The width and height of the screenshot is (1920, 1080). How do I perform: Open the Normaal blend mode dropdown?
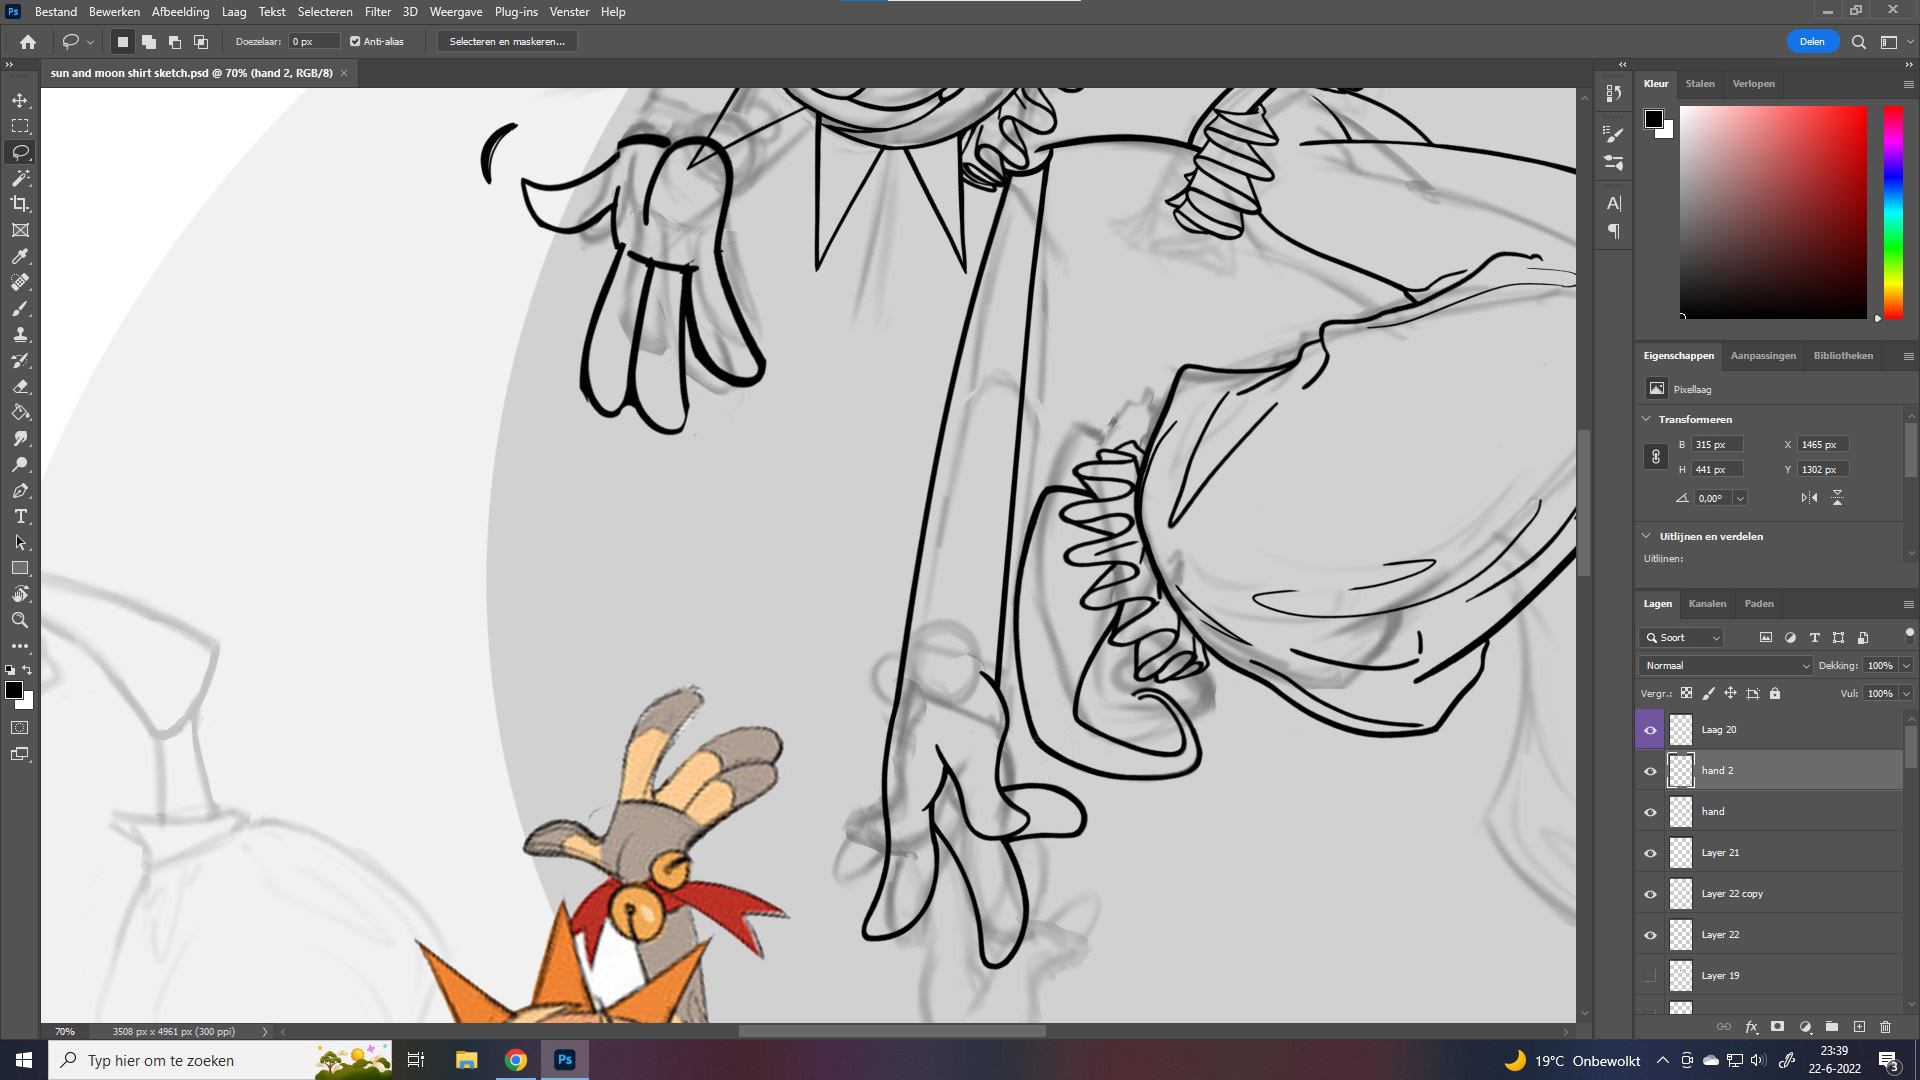[1725, 666]
